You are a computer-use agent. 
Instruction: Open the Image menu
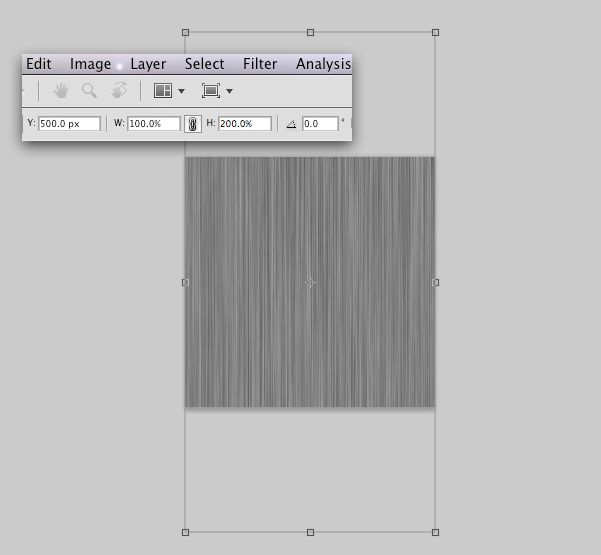point(90,64)
